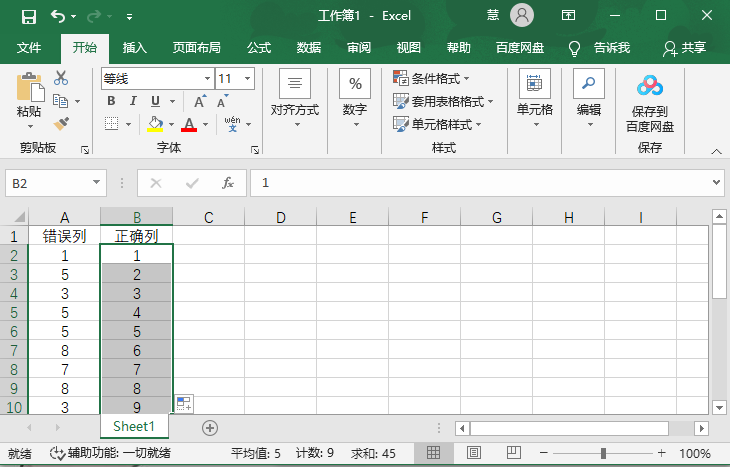
Task: Click the 共享 (Share) button
Action: [x=684, y=48]
